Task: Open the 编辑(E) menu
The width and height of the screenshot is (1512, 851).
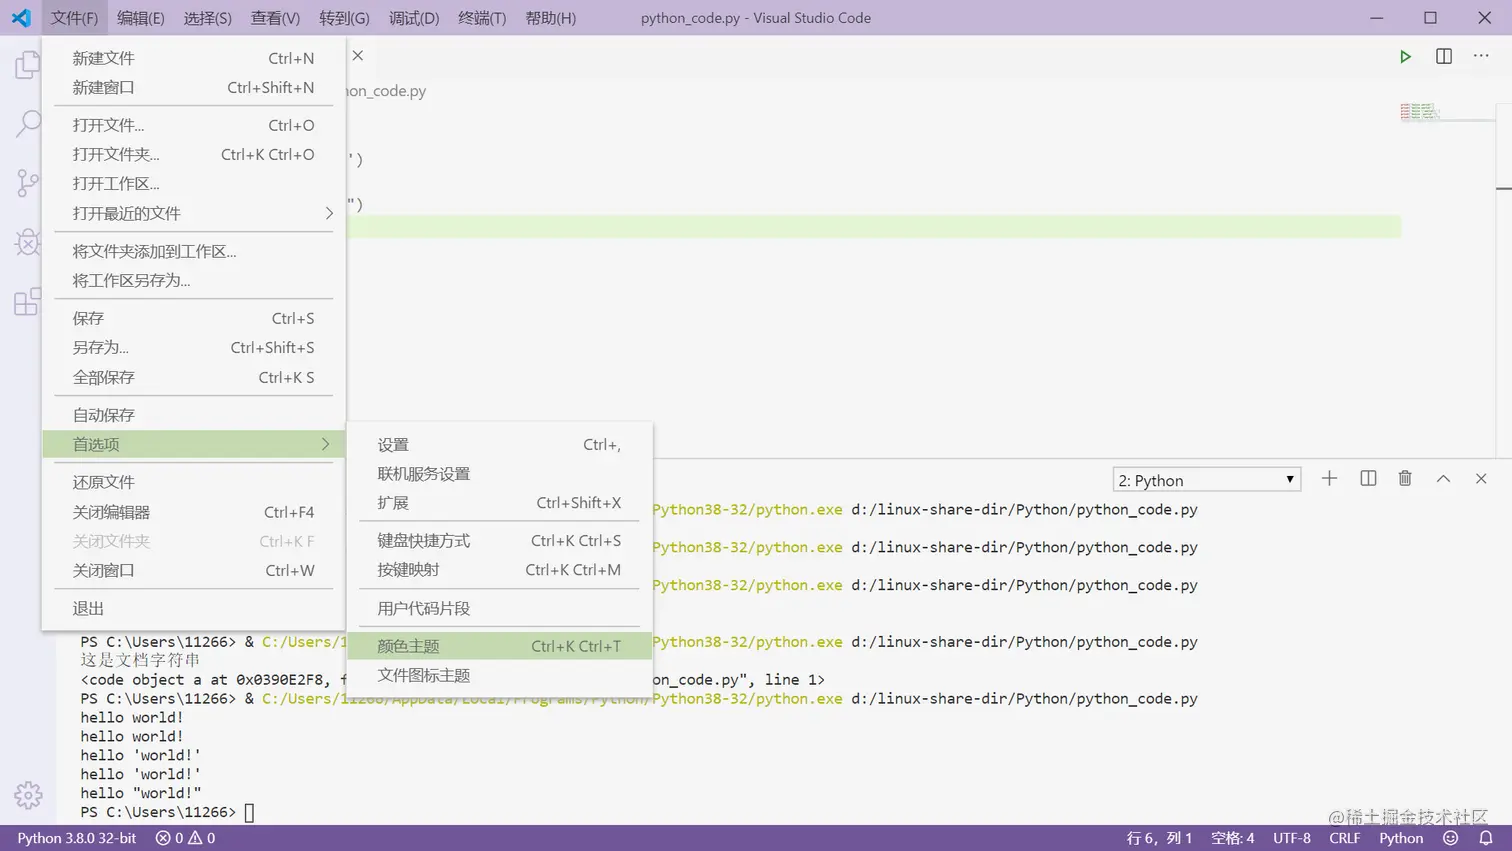Action: pyautogui.click(x=141, y=18)
